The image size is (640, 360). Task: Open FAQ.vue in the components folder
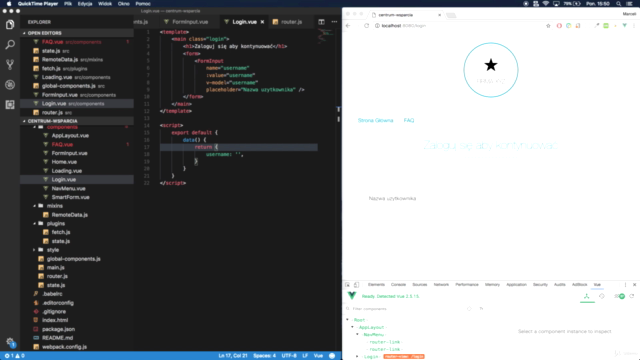[x=62, y=144]
